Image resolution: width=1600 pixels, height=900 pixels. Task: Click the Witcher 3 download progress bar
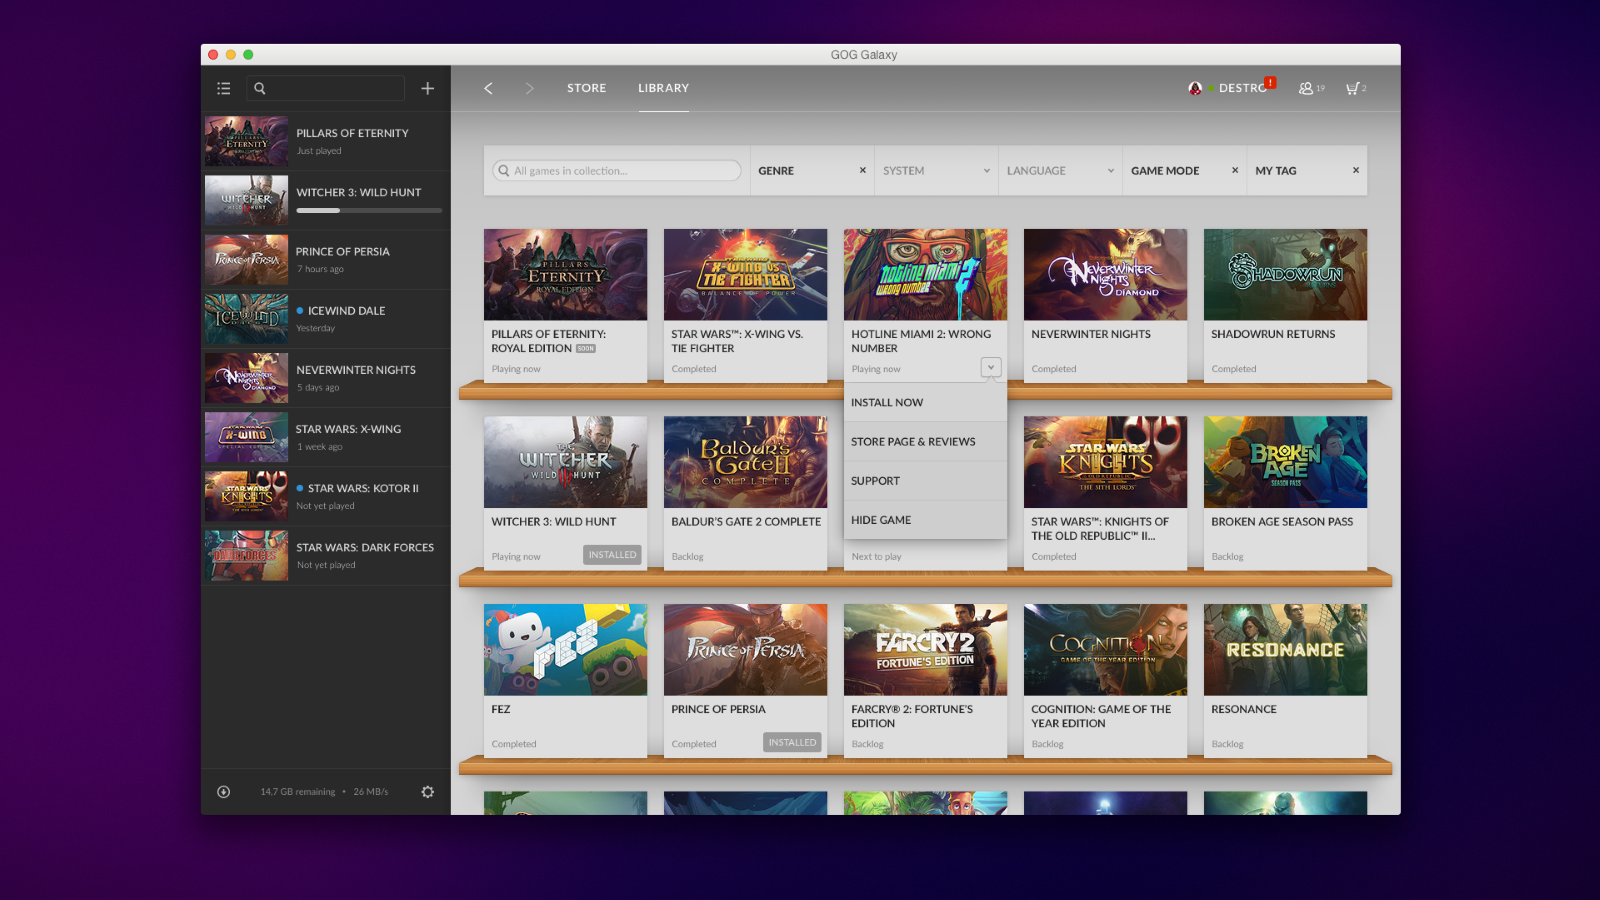pyautogui.click(x=369, y=211)
